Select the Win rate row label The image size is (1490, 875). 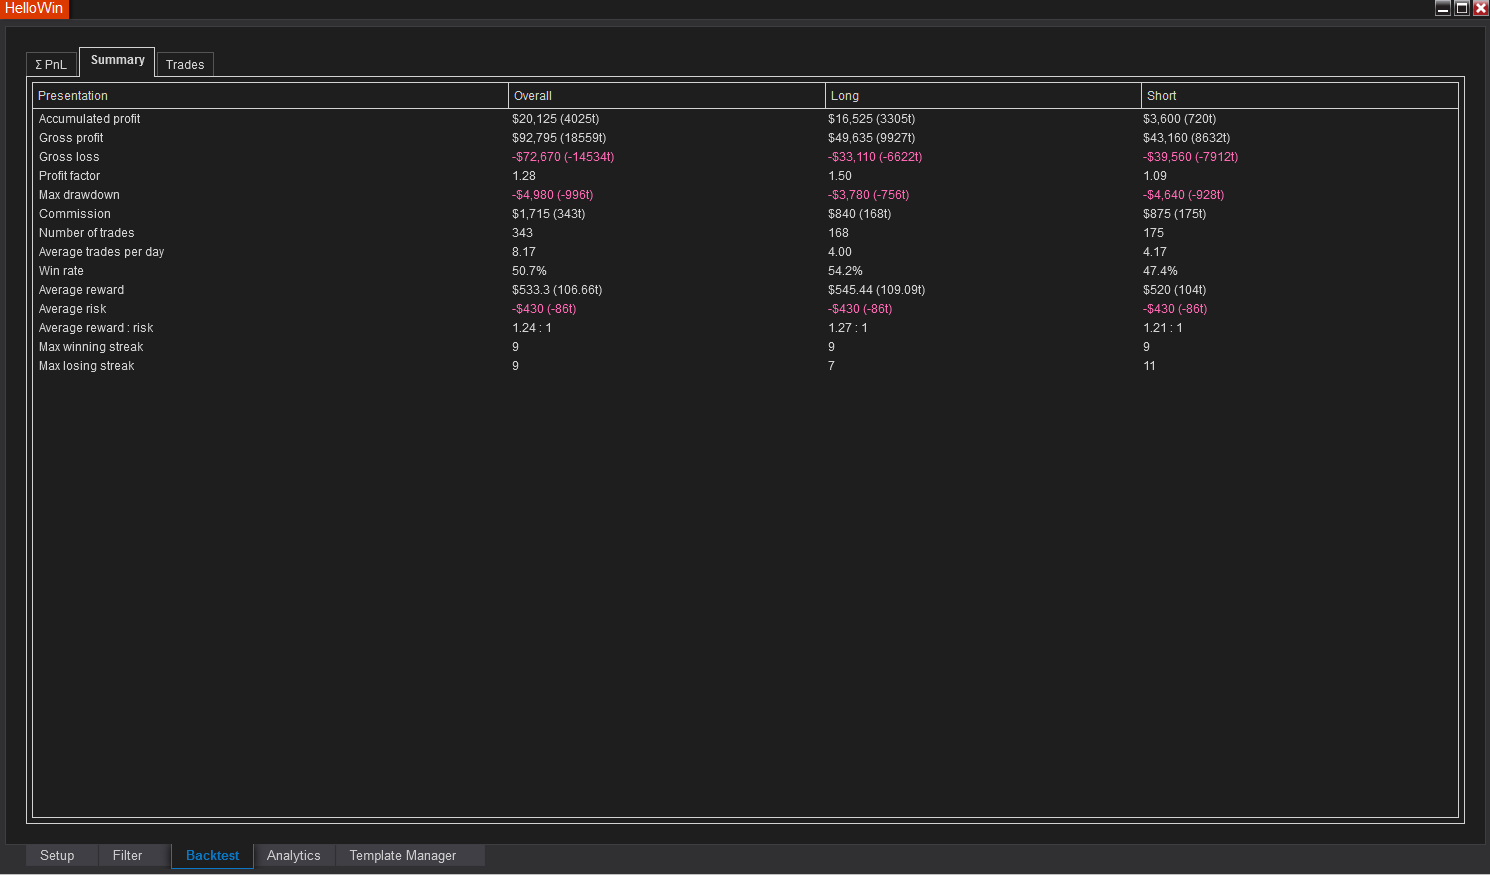click(x=61, y=271)
